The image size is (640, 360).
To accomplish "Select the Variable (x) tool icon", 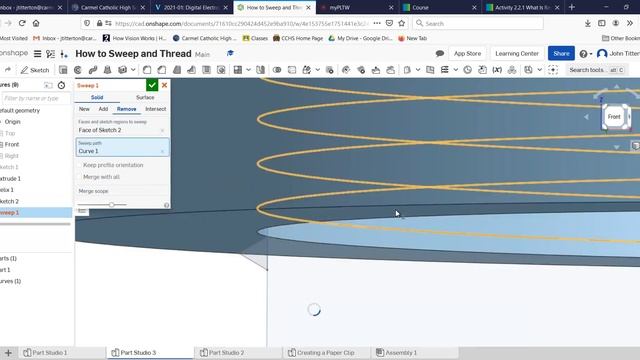I will [497, 70].
